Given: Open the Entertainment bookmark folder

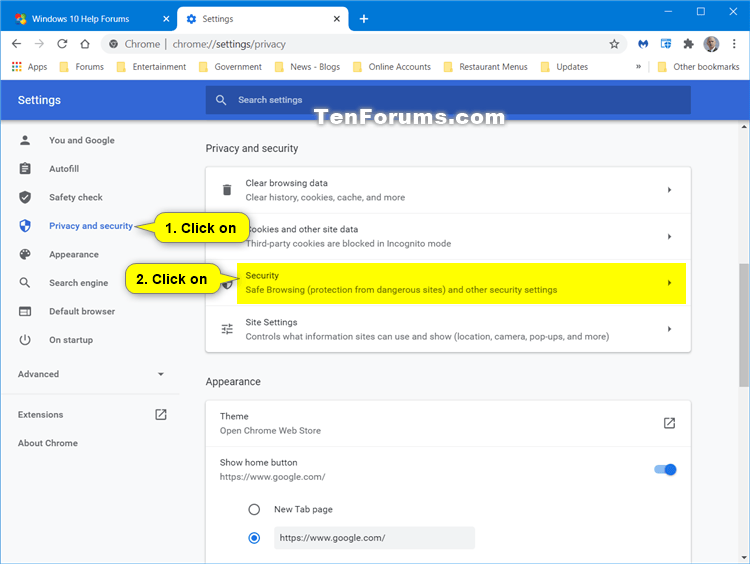Looking at the screenshot, I should pos(151,66).
